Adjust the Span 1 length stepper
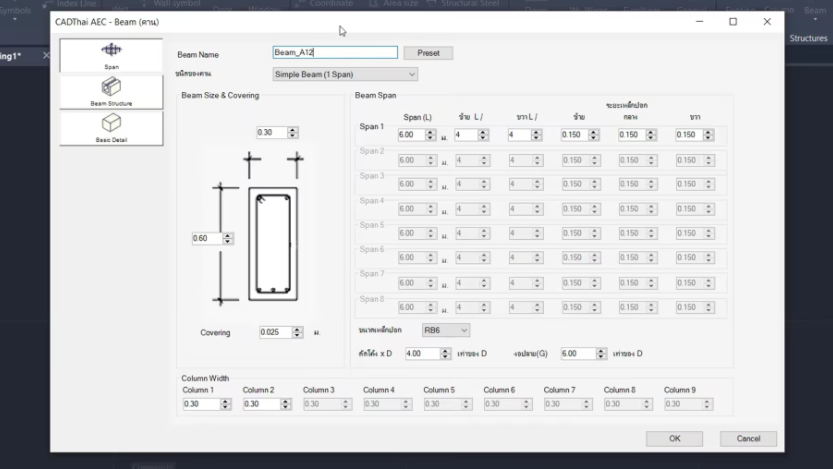The height and width of the screenshot is (469, 833). 431,134
